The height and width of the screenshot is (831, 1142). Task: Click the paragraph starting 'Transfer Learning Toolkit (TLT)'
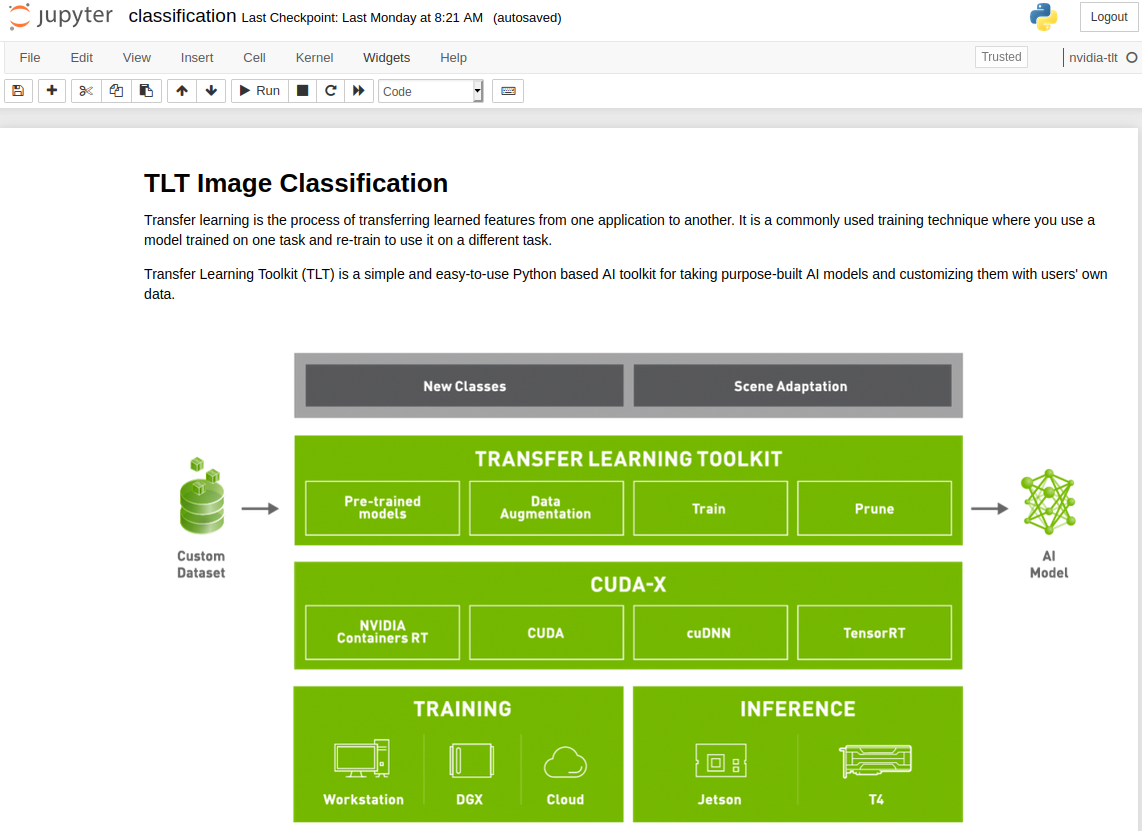point(626,284)
